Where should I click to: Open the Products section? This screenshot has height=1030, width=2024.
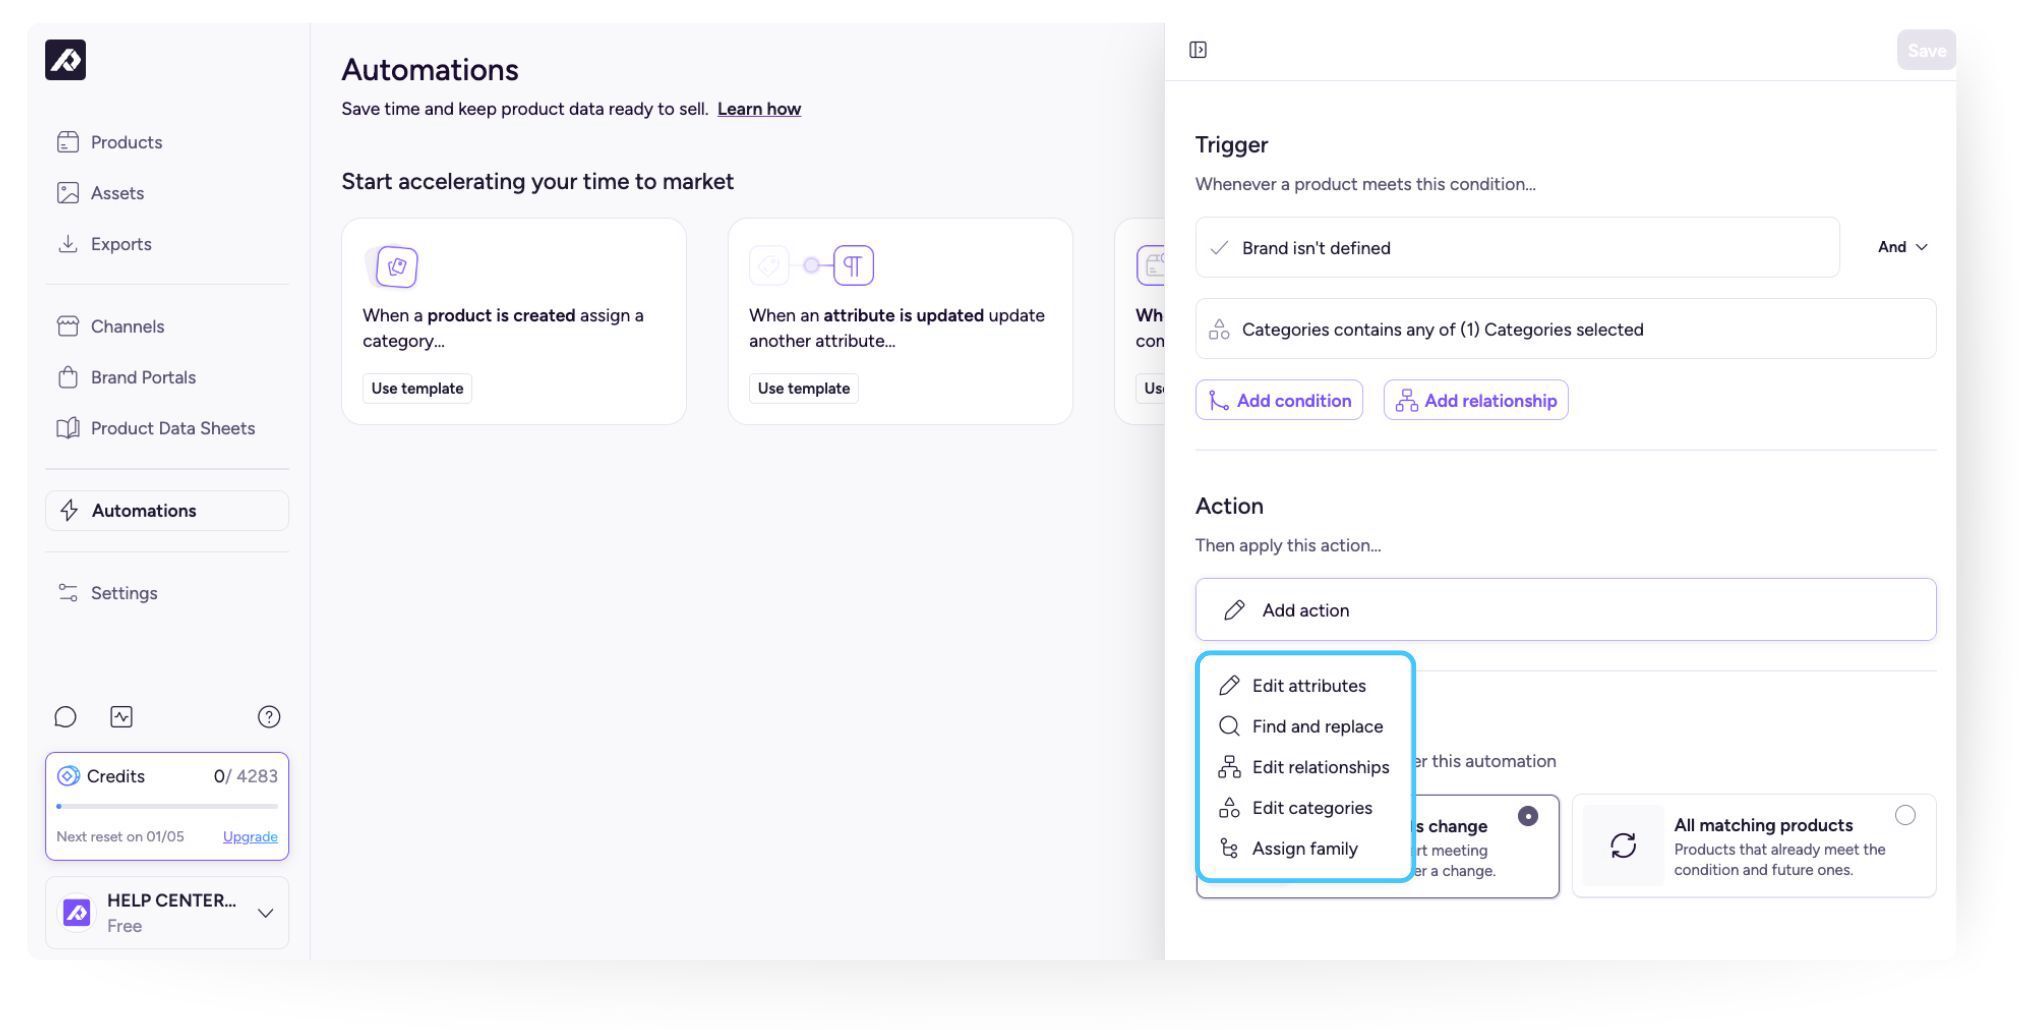109,142
